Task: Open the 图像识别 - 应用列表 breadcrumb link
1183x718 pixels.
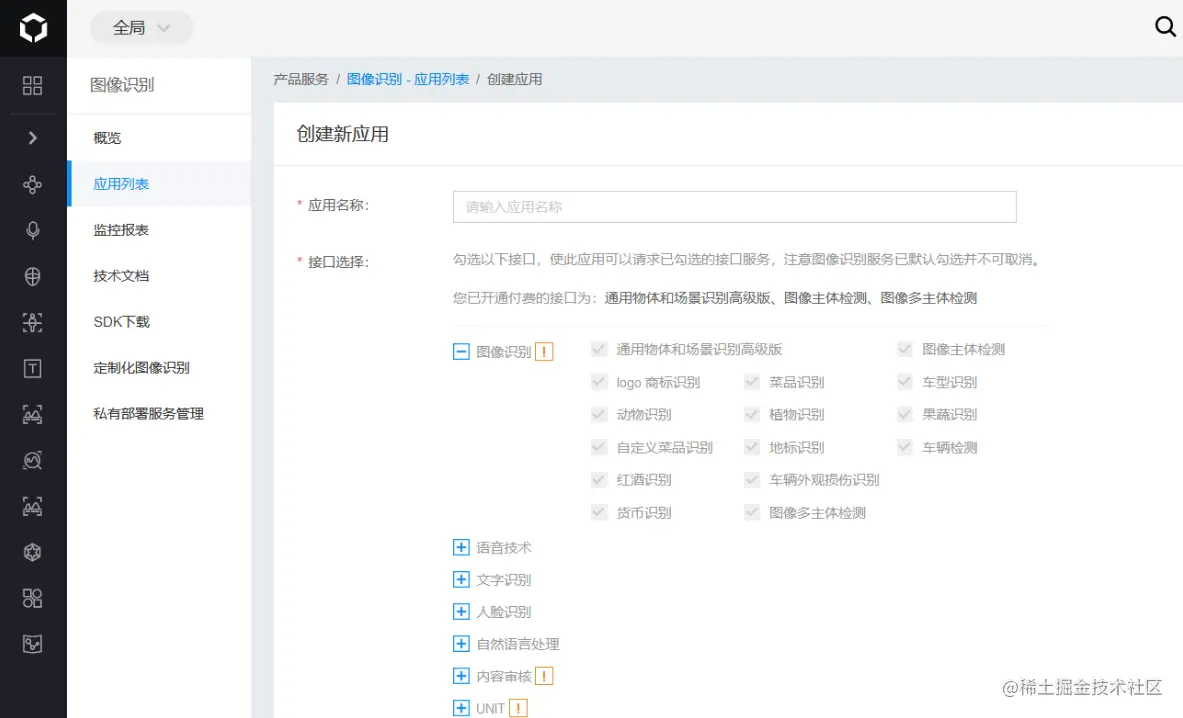Action: (x=408, y=78)
